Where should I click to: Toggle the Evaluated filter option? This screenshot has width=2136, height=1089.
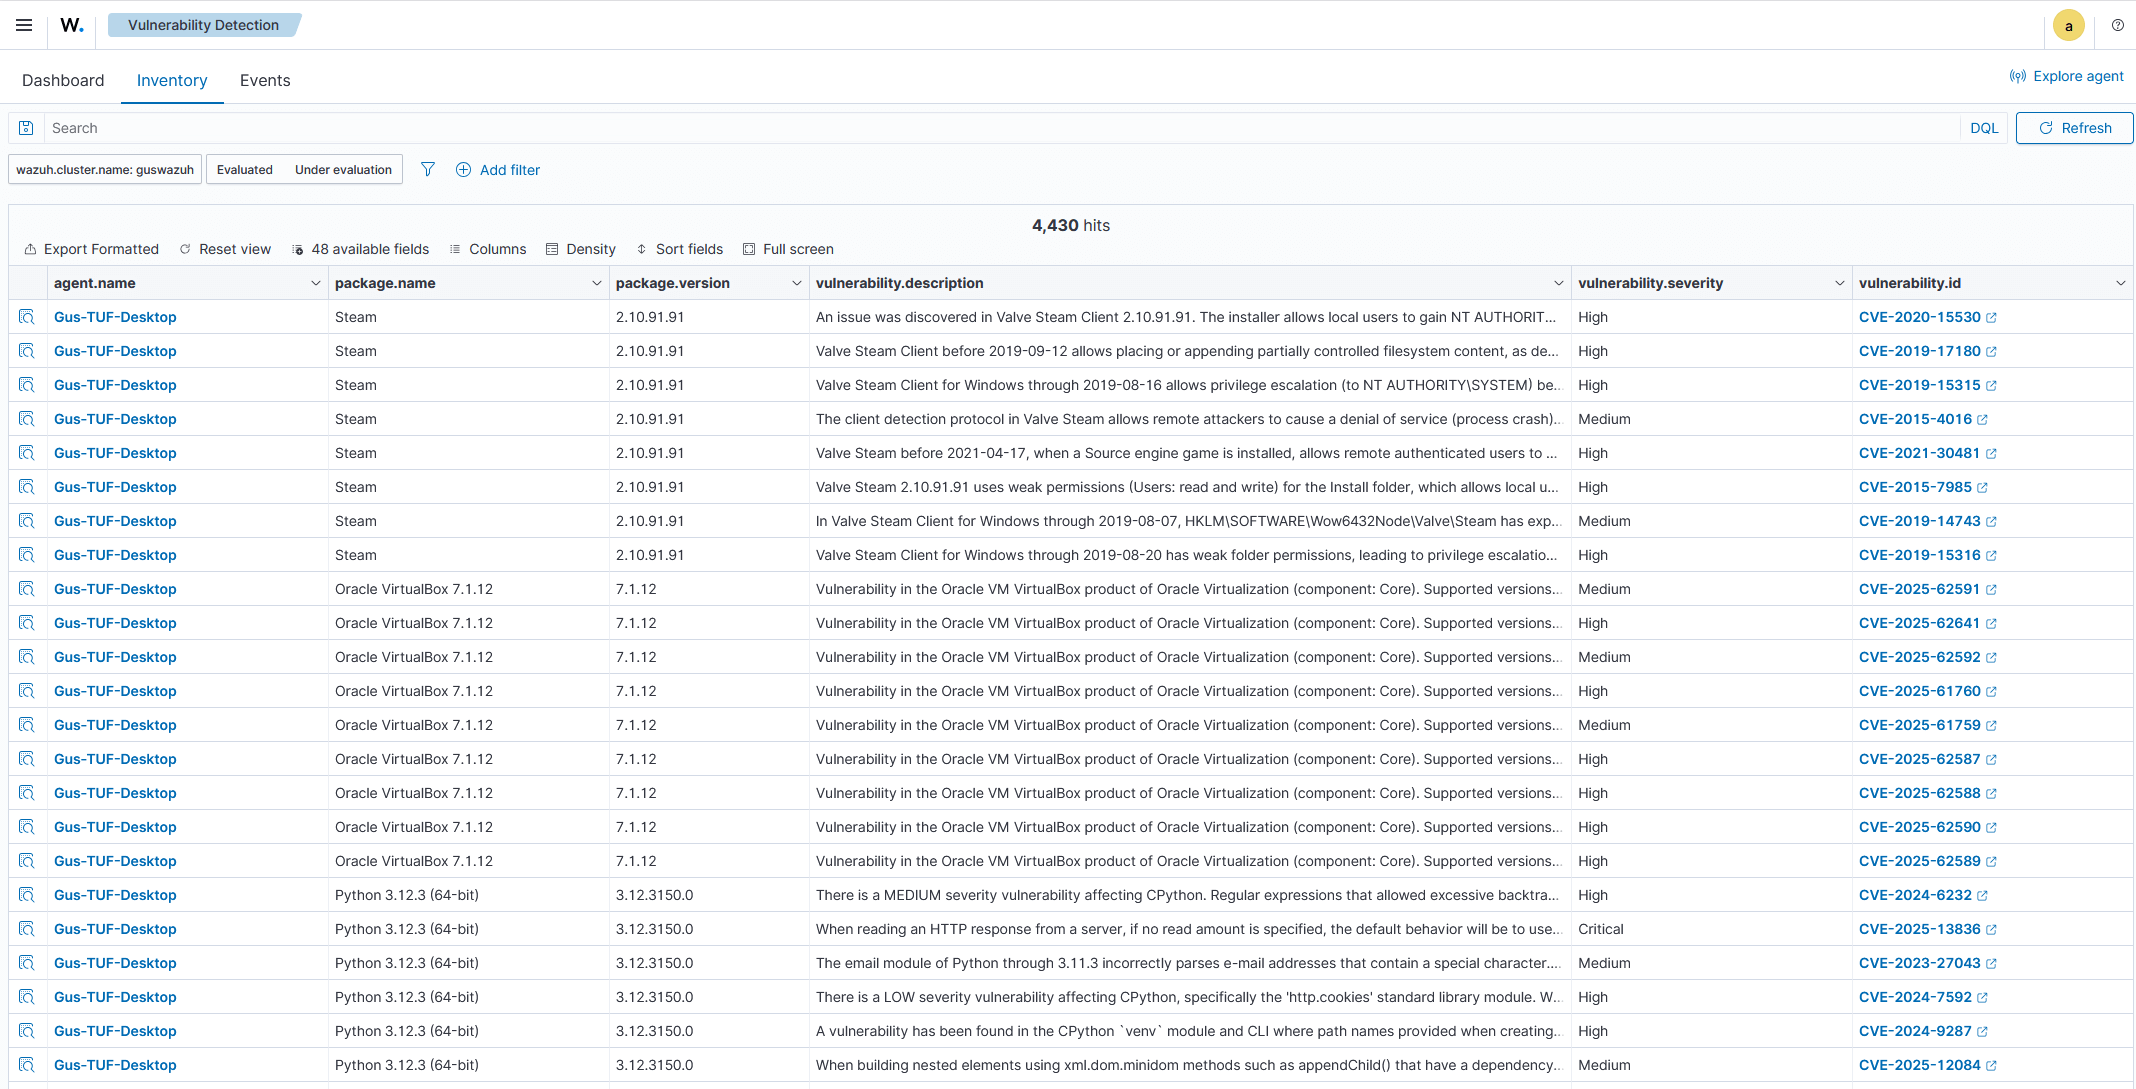(245, 170)
